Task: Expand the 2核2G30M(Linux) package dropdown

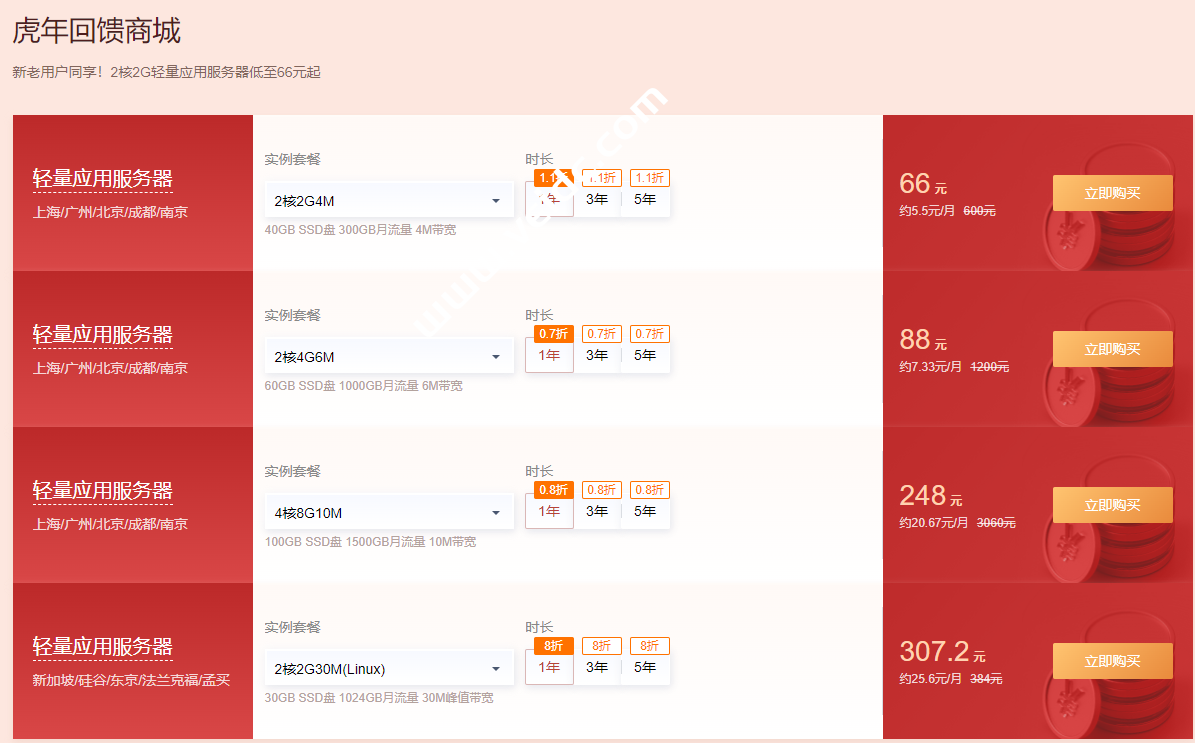Action: [389, 669]
